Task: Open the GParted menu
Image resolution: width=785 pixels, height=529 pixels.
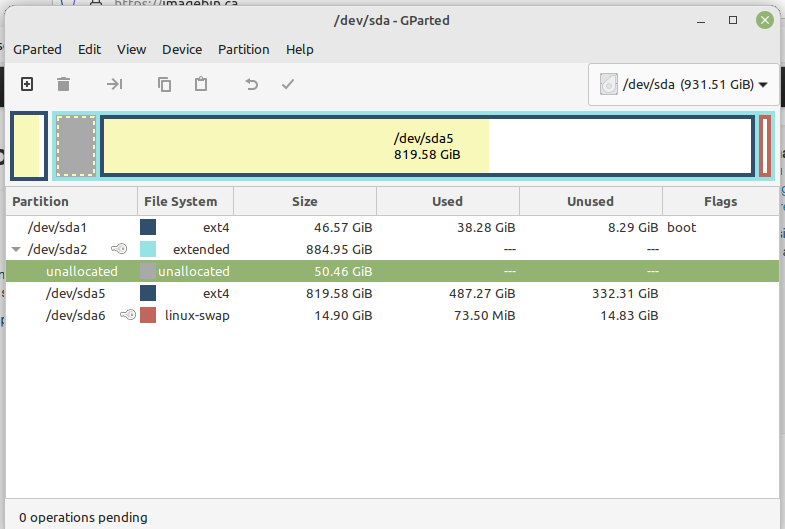Action: (37, 50)
